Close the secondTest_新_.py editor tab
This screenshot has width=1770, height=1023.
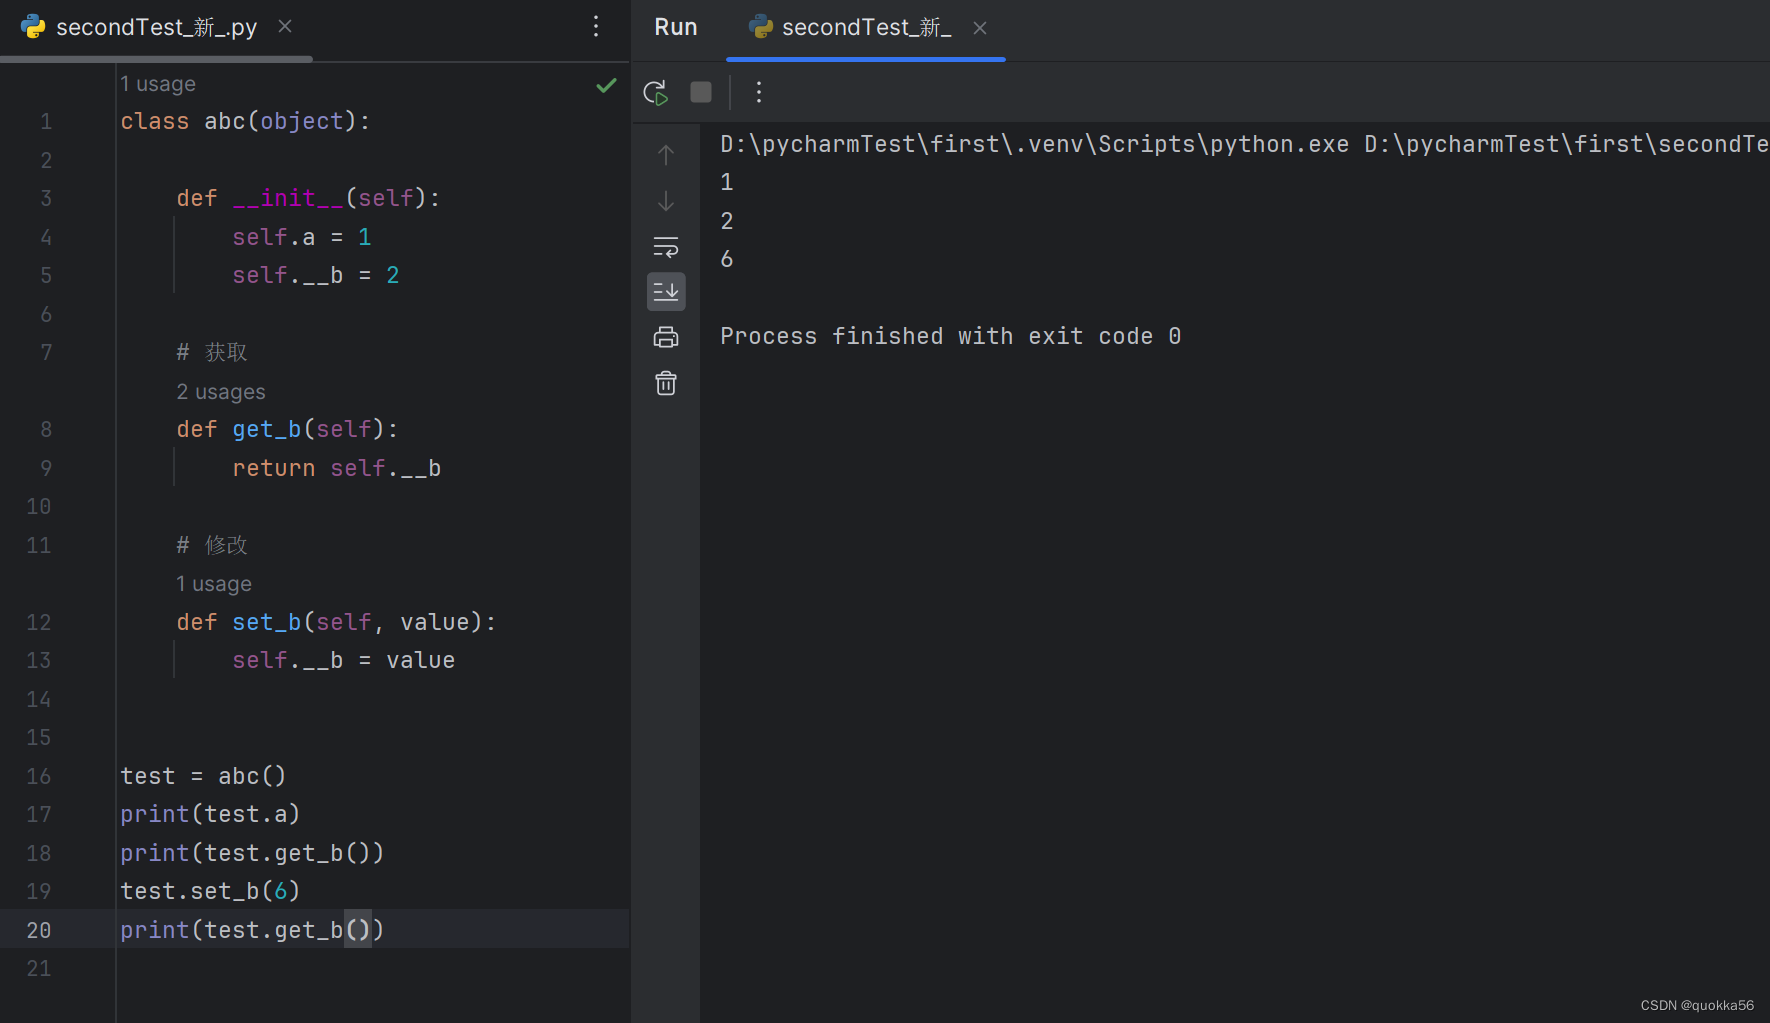point(285,26)
